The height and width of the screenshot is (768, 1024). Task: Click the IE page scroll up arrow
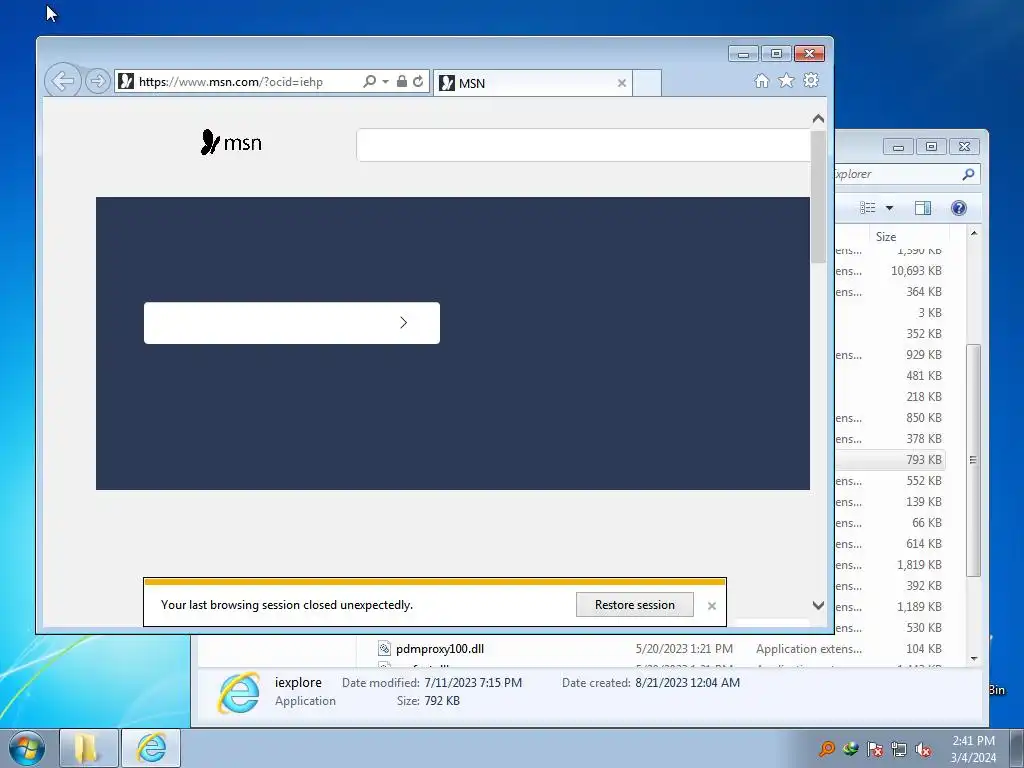click(818, 119)
